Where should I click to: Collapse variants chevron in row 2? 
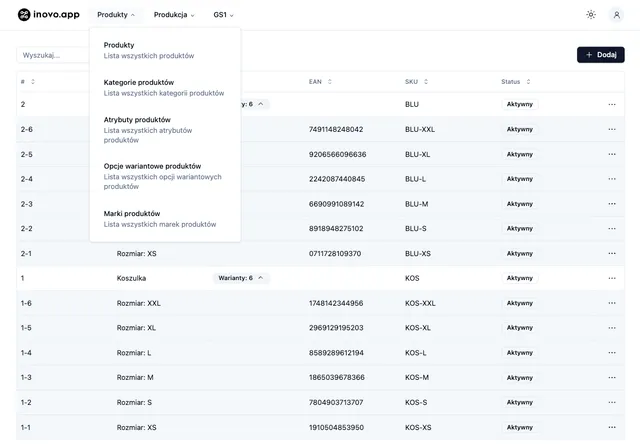(261, 104)
